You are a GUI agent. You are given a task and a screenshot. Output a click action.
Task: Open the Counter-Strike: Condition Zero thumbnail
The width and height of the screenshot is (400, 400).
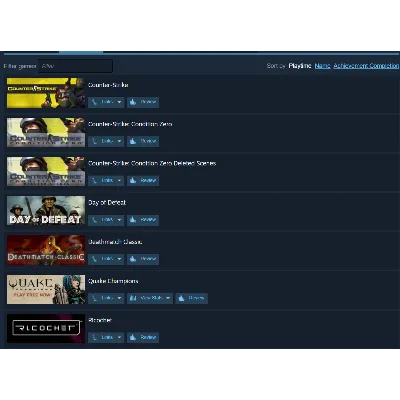click(46, 132)
